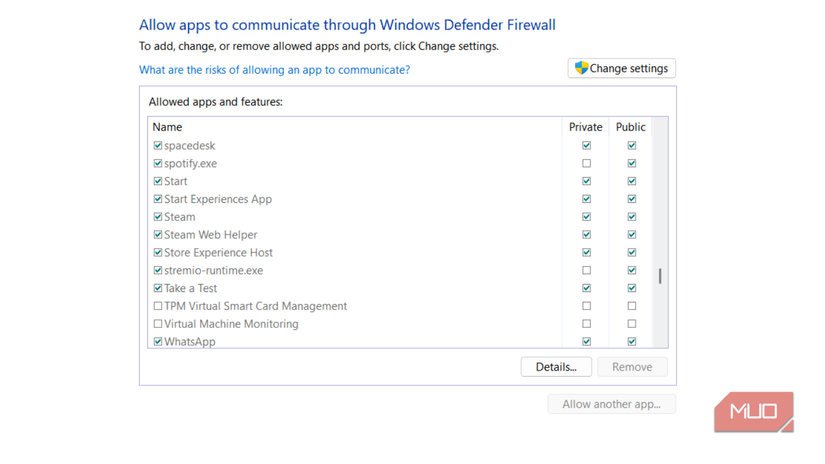Viewport: 825px width, 464px height.
Task: Uncheck Public for Start Experiences App
Action: [x=632, y=199]
